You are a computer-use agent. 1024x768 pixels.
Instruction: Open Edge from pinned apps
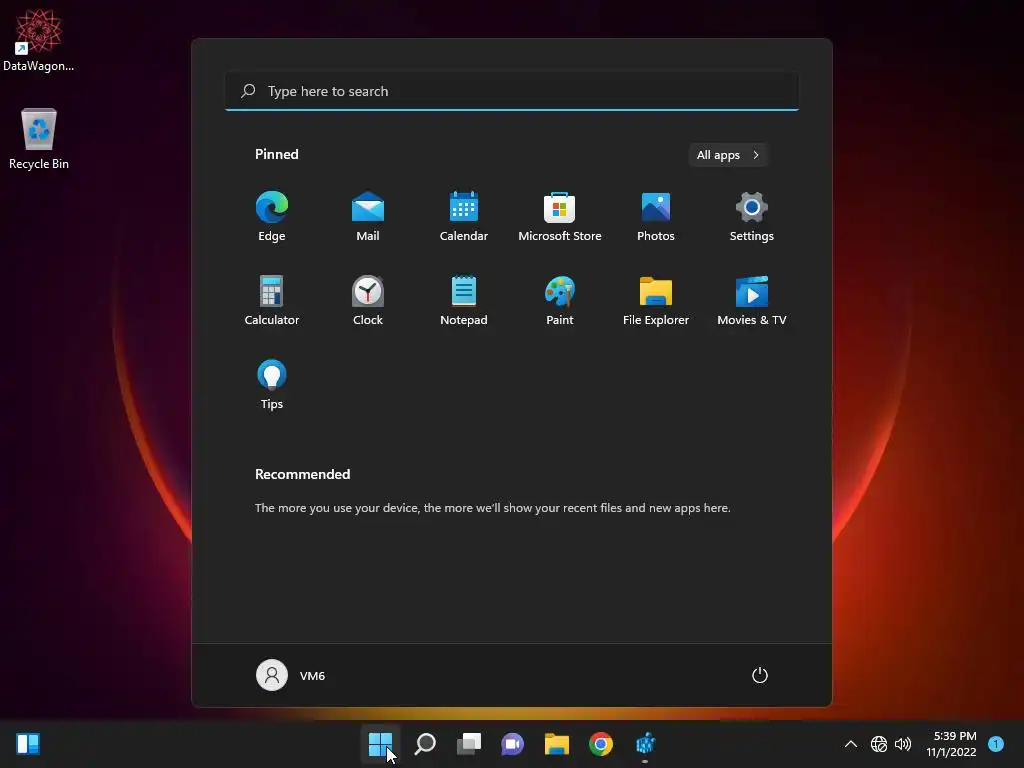click(272, 217)
